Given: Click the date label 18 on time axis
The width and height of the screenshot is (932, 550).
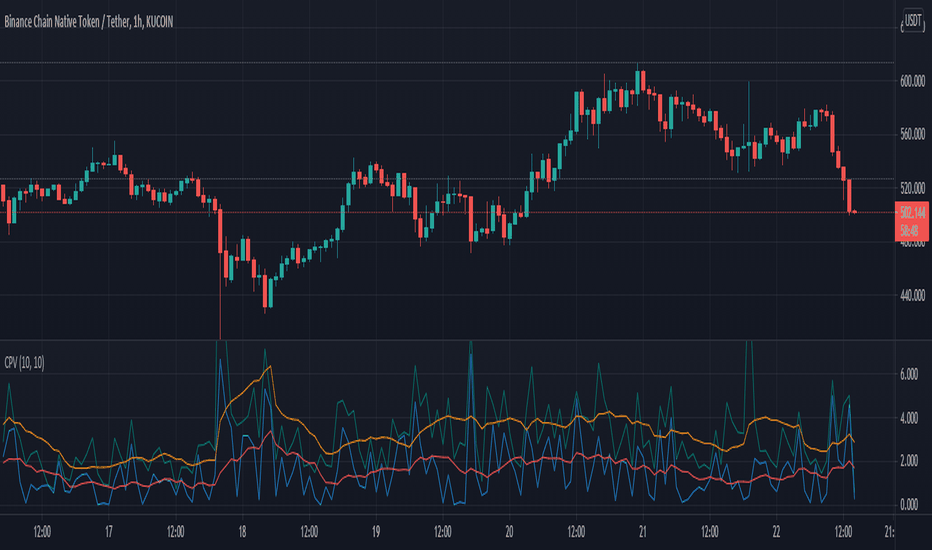Looking at the screenshot, I should pyautogui.click(x=242, y=532).
